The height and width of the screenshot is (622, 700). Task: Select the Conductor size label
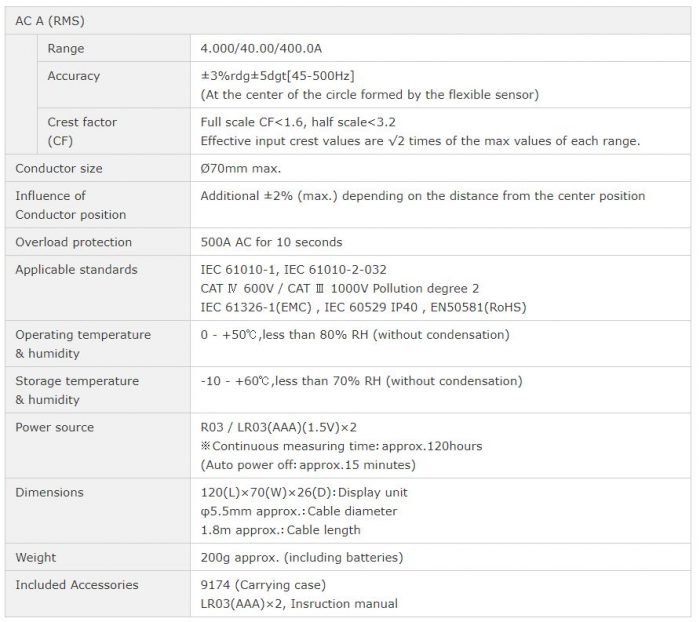pyautogui.click(x=59, y=168)
